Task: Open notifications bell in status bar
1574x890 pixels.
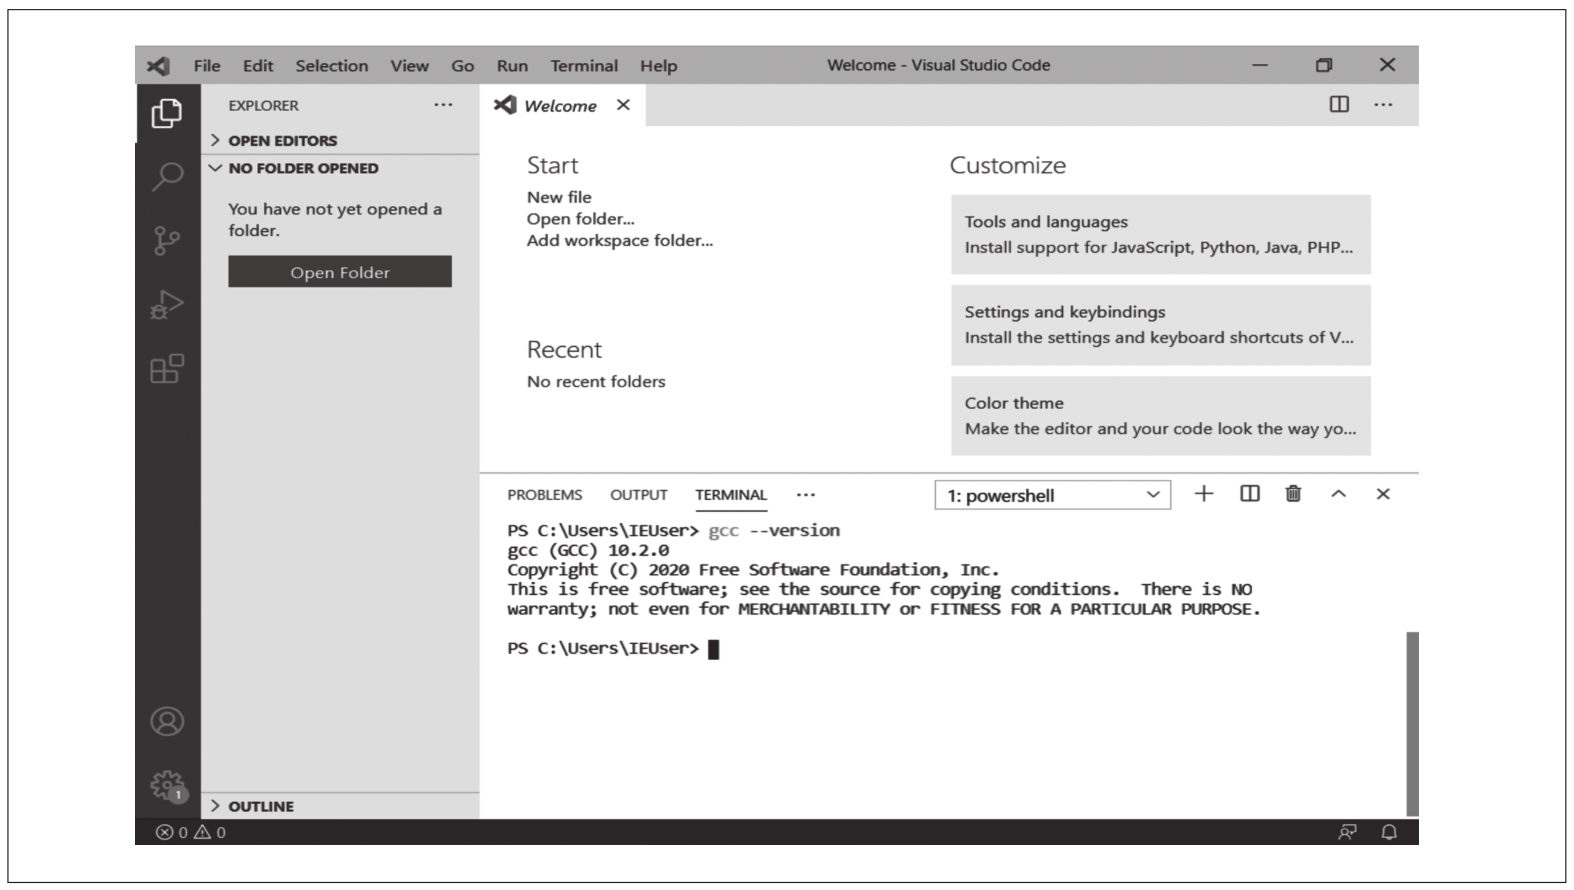Action: (x=1389, y=832)
